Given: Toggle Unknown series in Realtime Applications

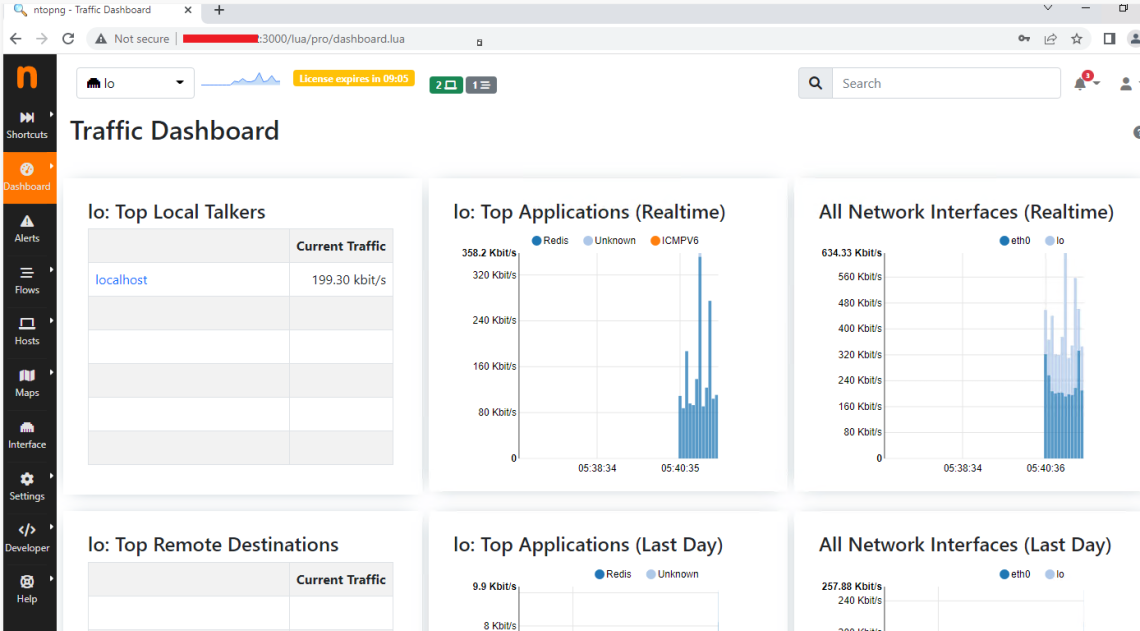Looking at the screenshot, I should click(609, 241).
